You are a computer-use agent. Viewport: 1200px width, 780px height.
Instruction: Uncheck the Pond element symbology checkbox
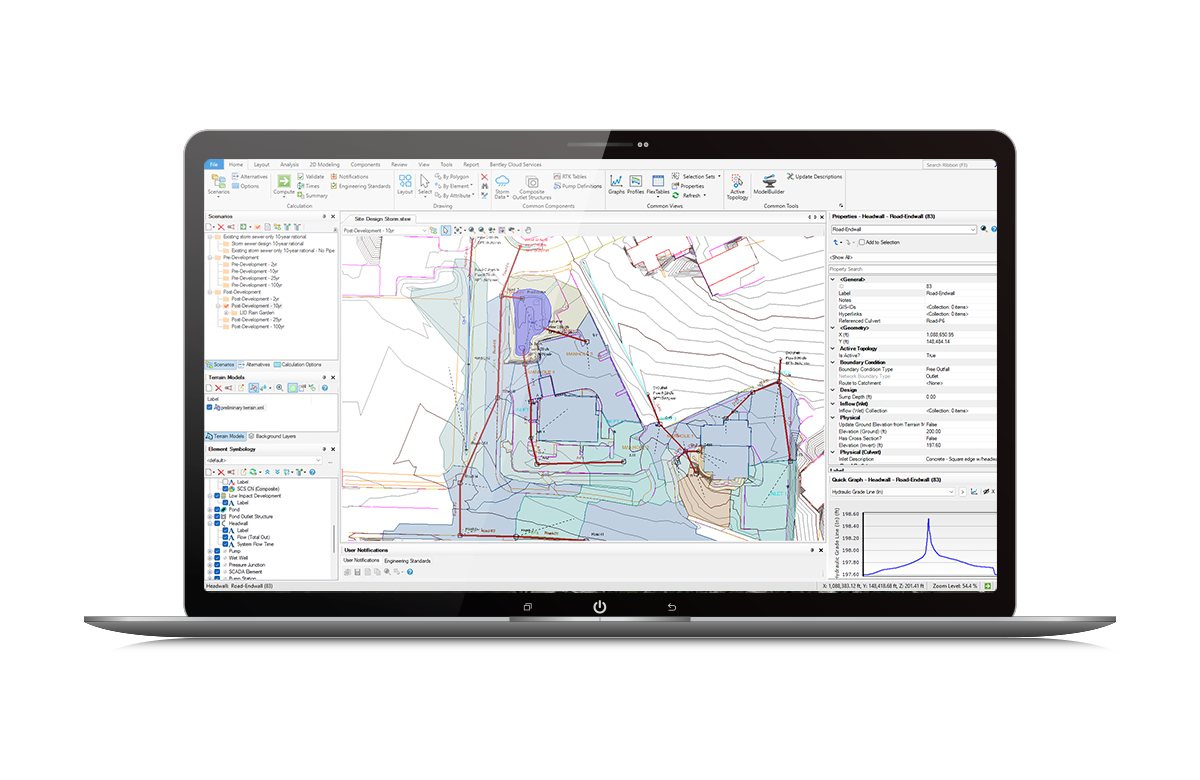[217, 509]
